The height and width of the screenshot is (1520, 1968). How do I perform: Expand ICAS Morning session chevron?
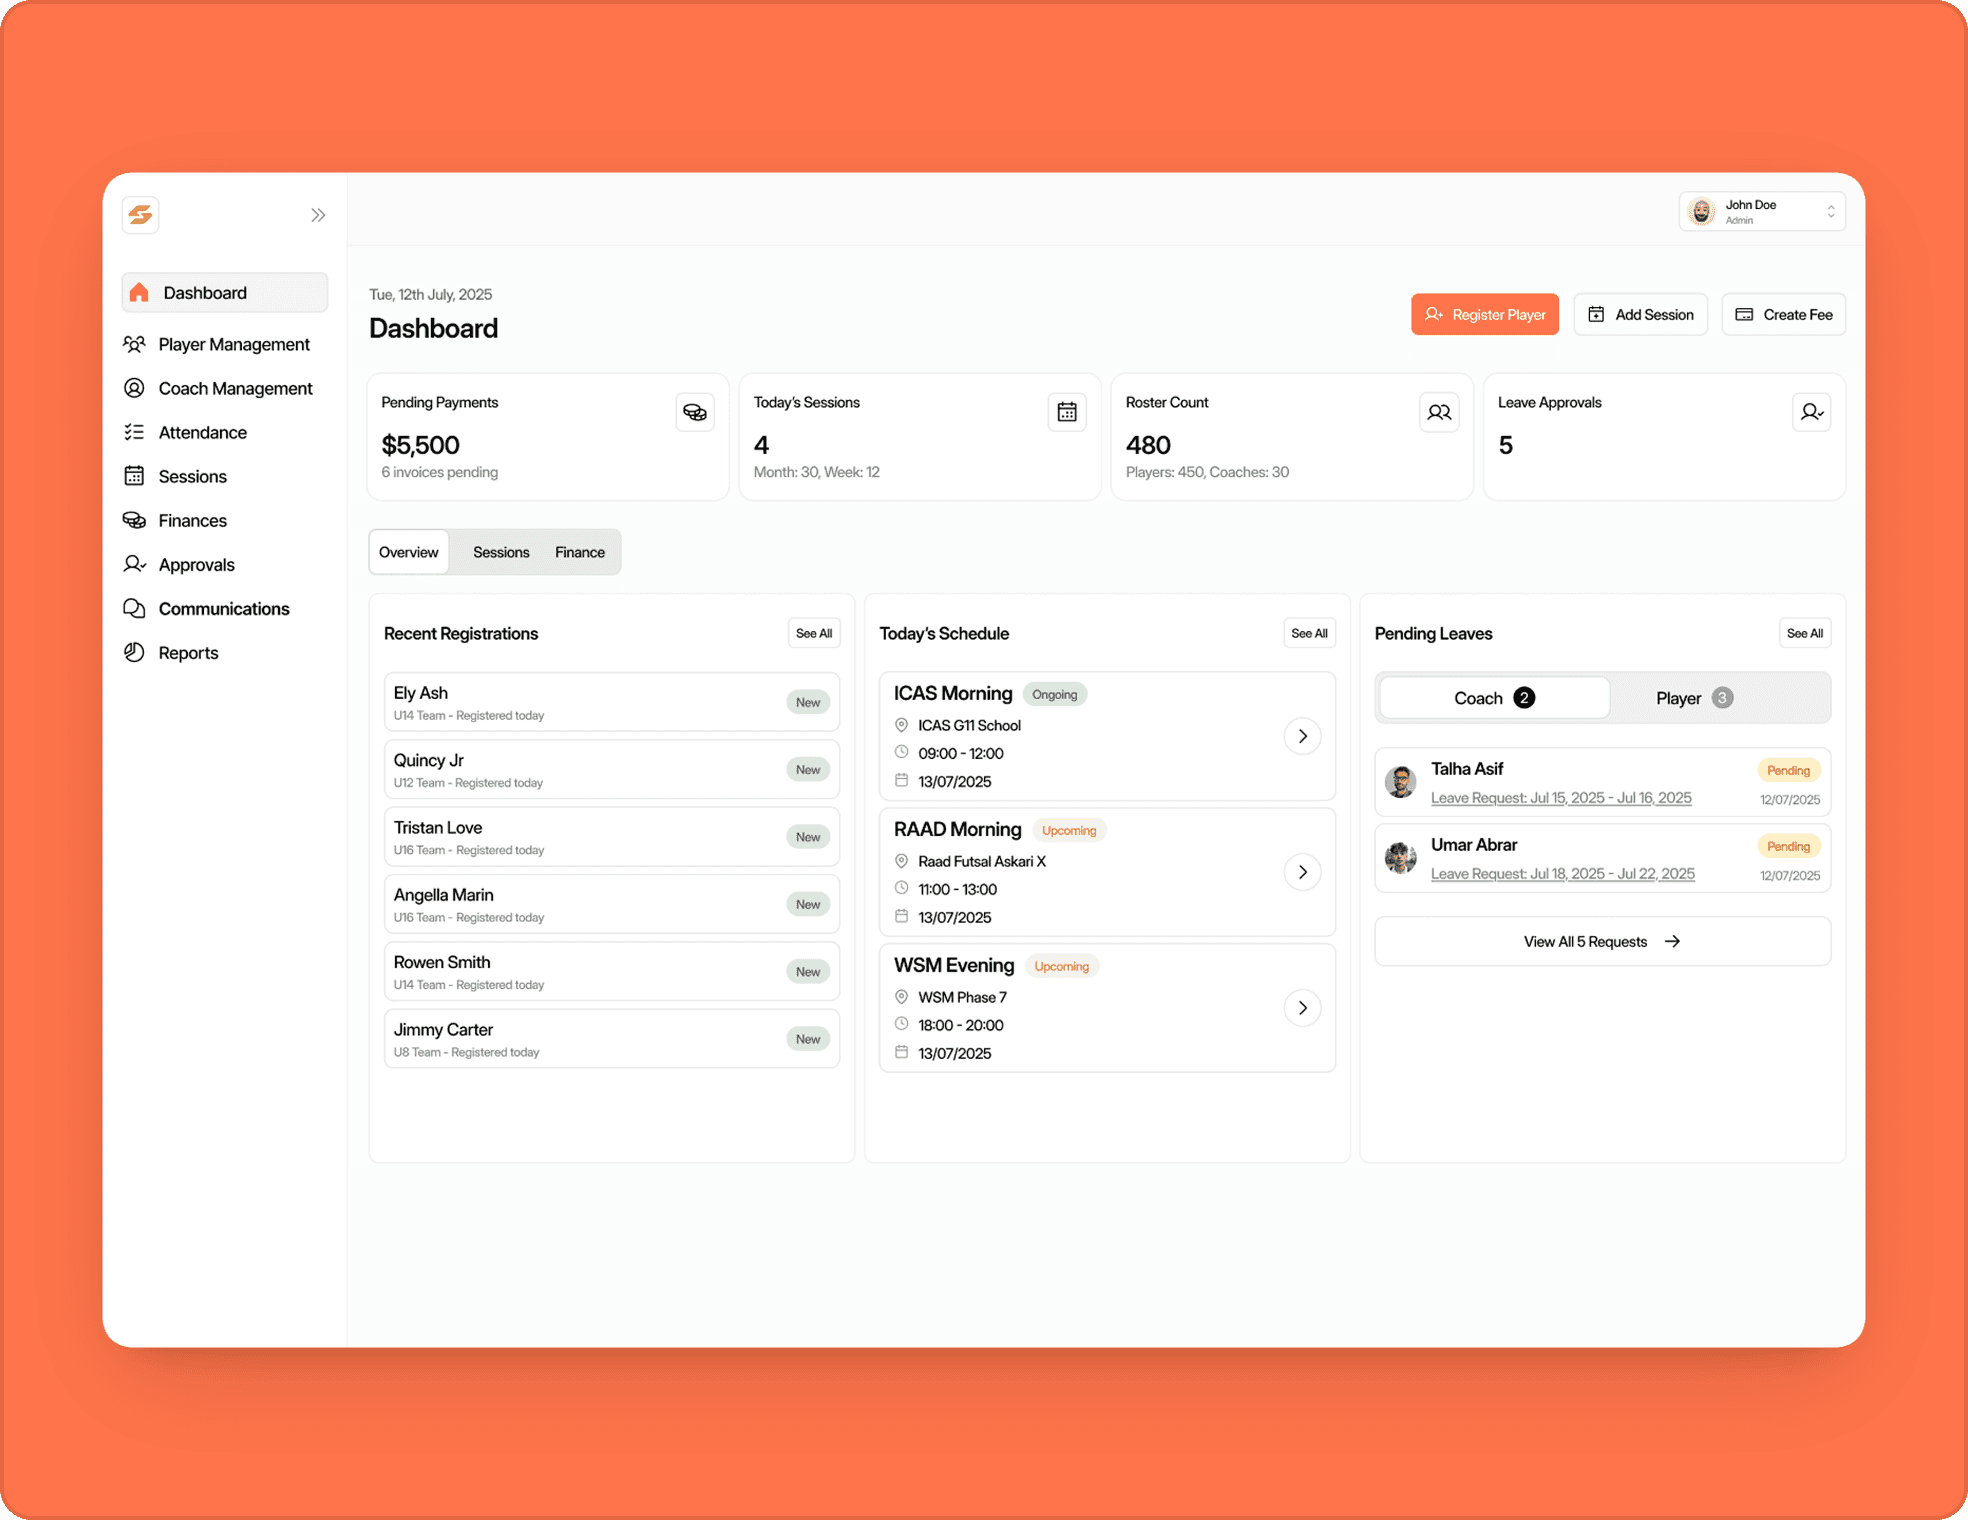click(x=1302, y=736)
